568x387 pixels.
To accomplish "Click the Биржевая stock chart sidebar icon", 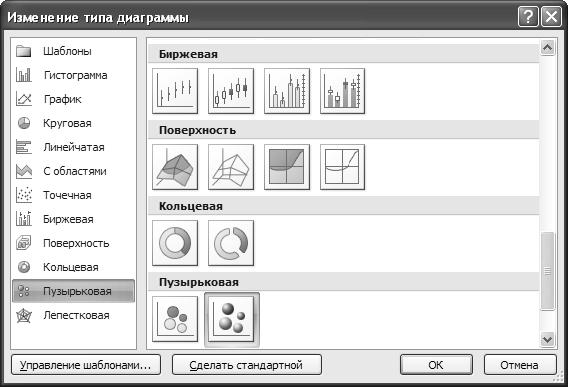I will (24, 219).
